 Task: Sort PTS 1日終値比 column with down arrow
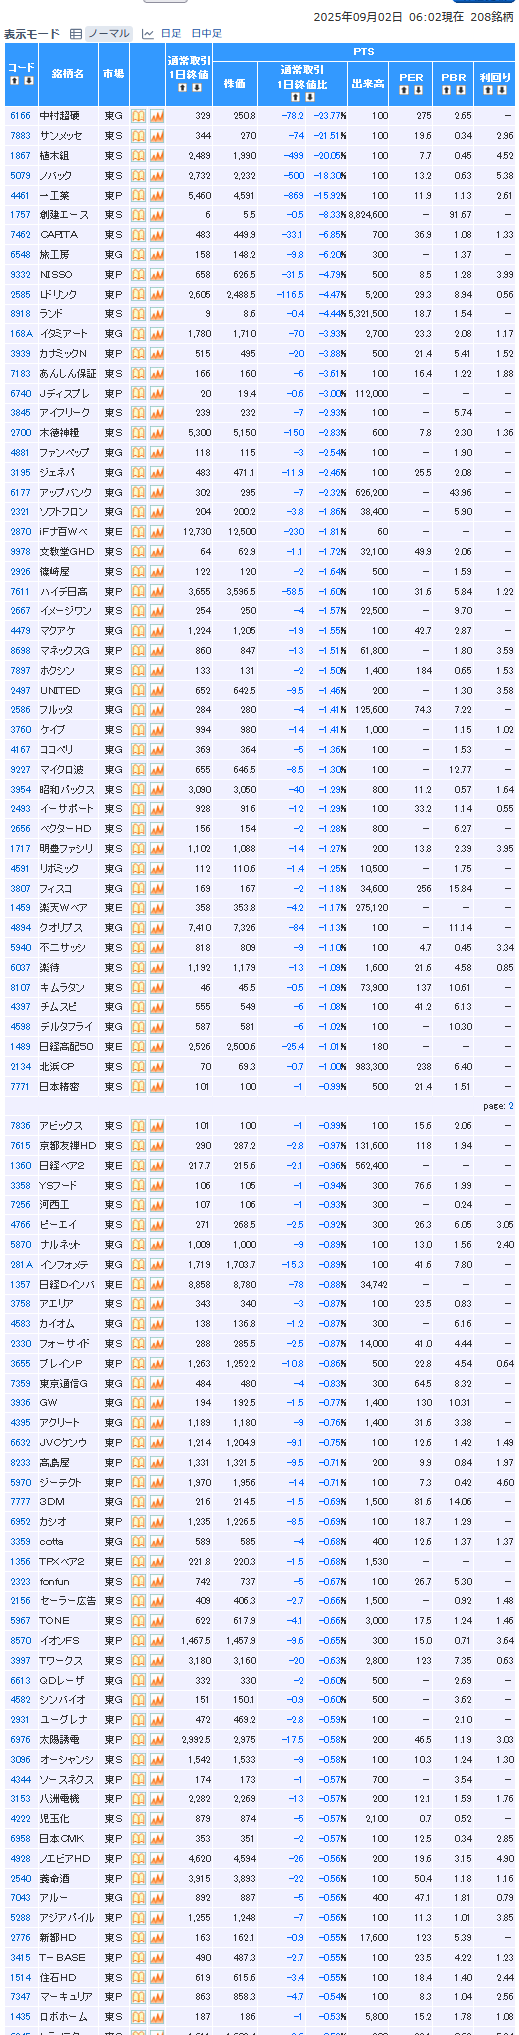(311, 98)
